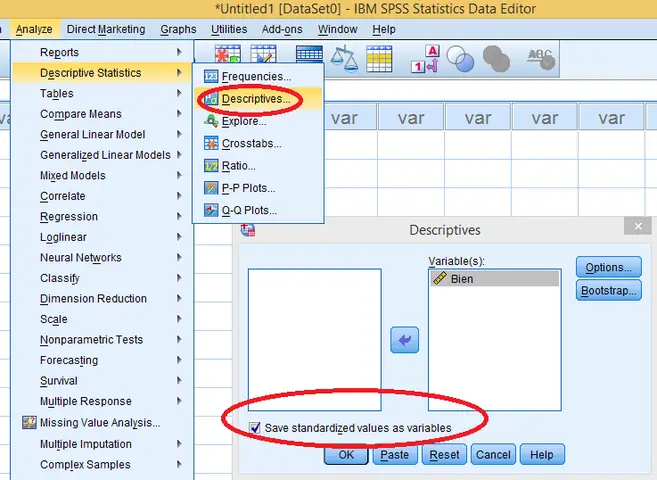This screenshot has height=480, width=657.
Task: Choose Classify menu entry
Action: click(102, 278)
